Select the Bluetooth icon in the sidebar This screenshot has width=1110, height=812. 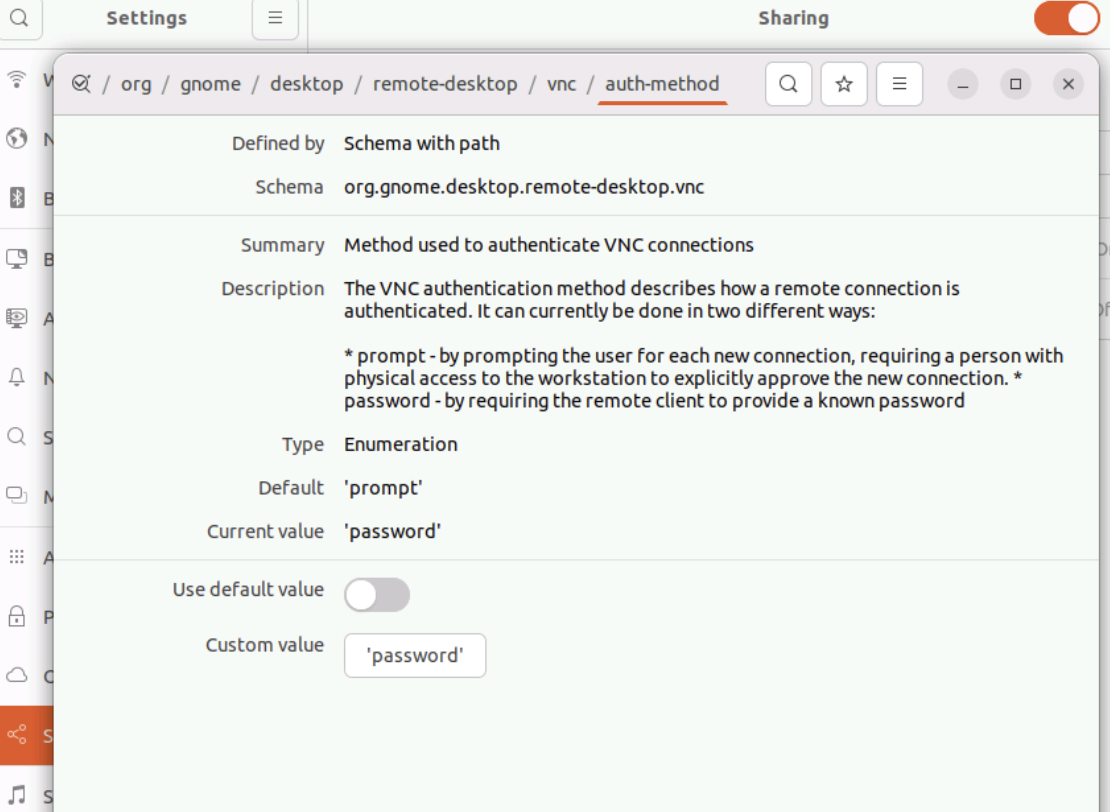17,198
